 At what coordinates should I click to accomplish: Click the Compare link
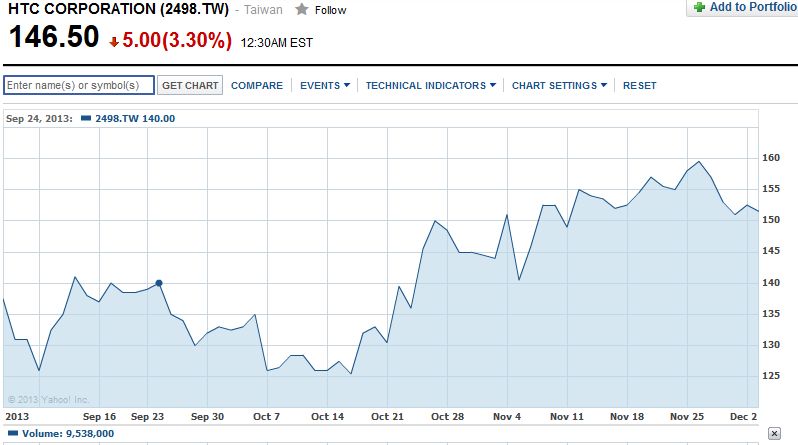(256, 86)
